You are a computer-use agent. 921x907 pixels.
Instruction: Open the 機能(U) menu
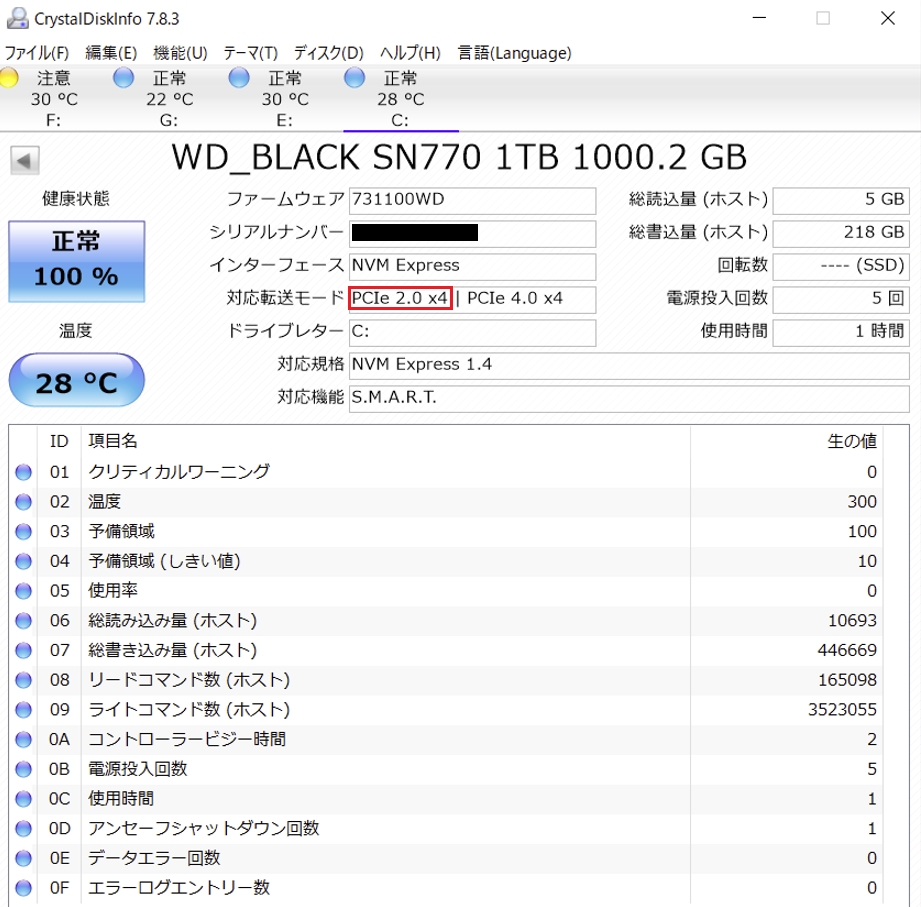tap(180, 53)
